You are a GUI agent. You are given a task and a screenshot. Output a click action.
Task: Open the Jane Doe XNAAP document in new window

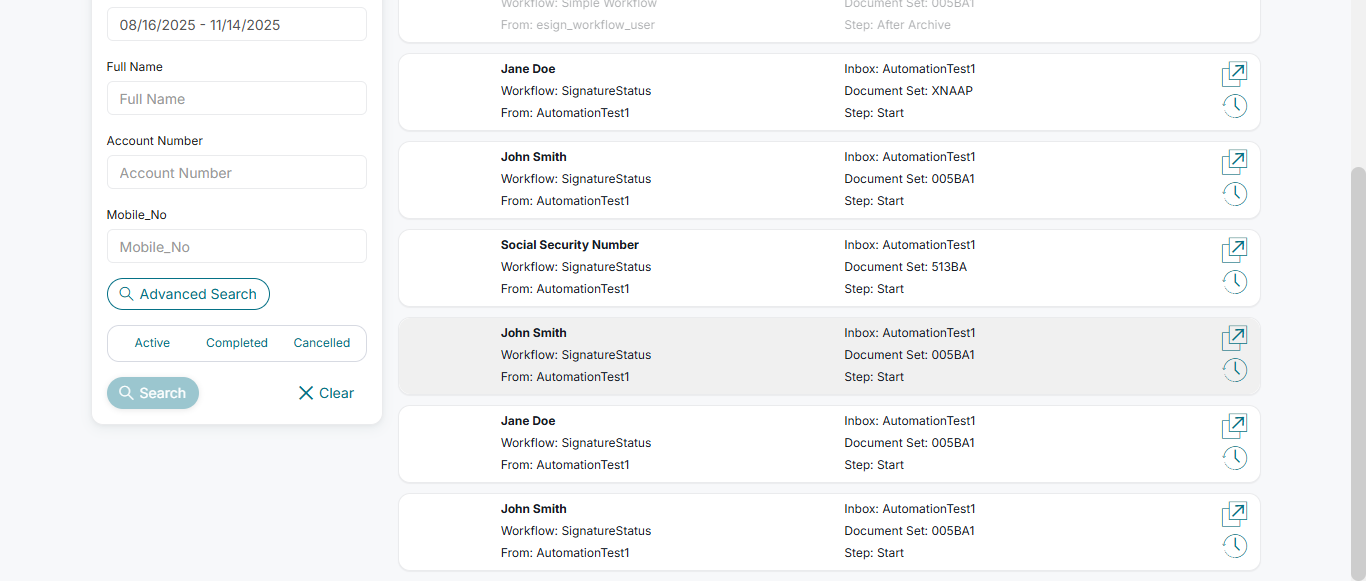tap(1234, 75)
